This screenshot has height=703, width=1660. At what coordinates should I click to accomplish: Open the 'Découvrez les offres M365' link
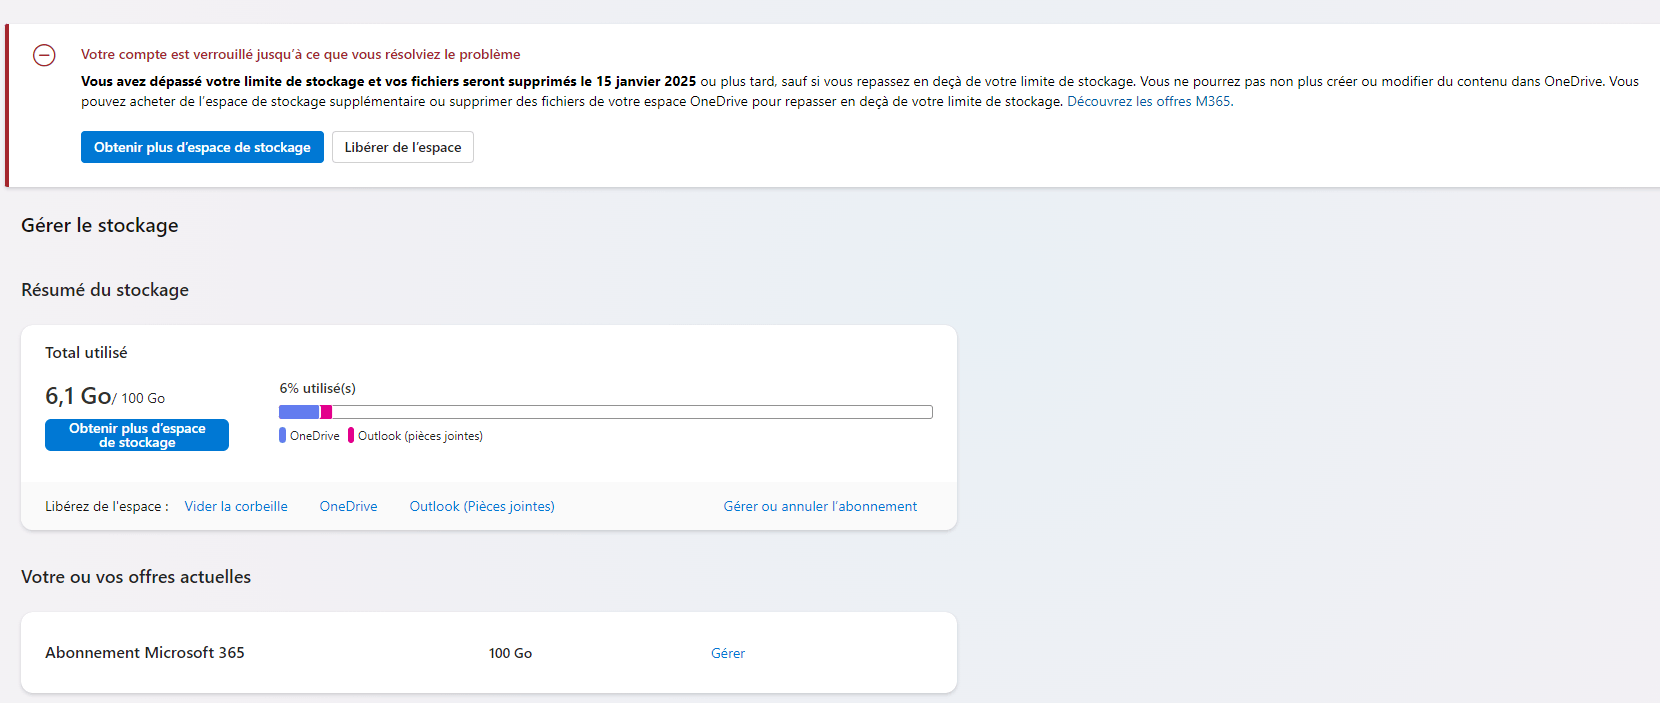(x=1150, y=101)
